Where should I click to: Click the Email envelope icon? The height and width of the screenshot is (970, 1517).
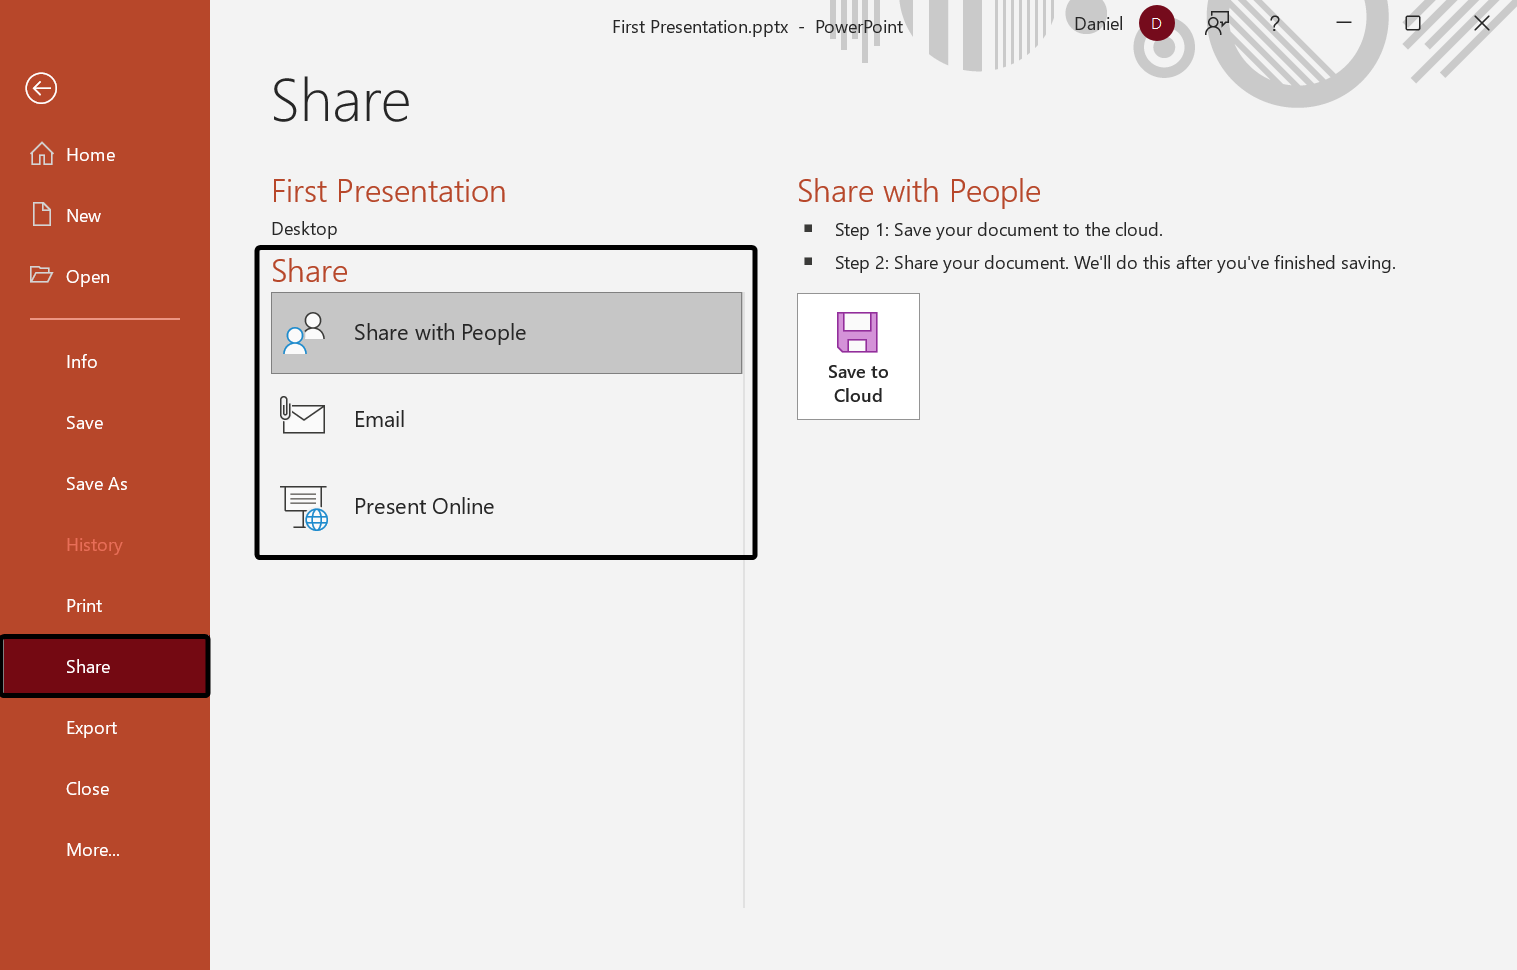click(303, 416)
